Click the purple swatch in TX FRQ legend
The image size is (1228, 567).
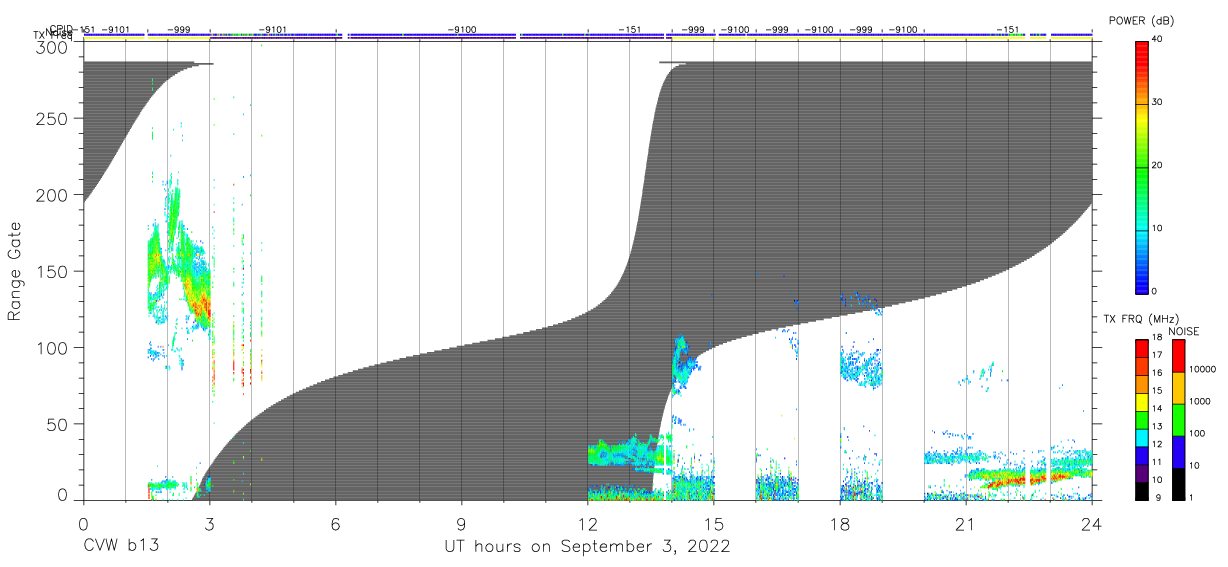(1141, 473)
